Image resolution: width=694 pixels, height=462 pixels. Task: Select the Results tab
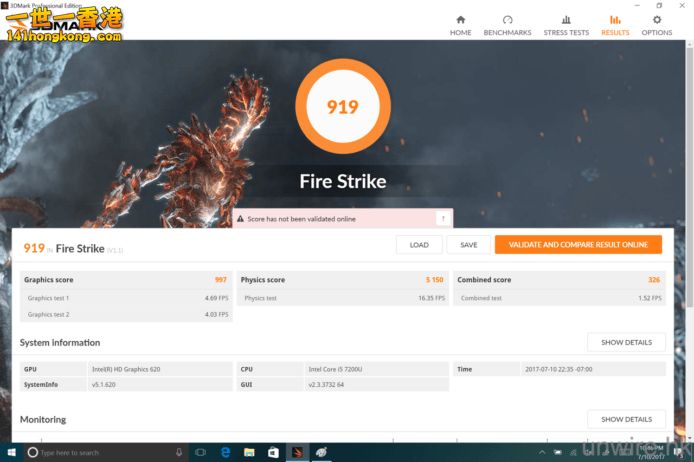point(615,25)
